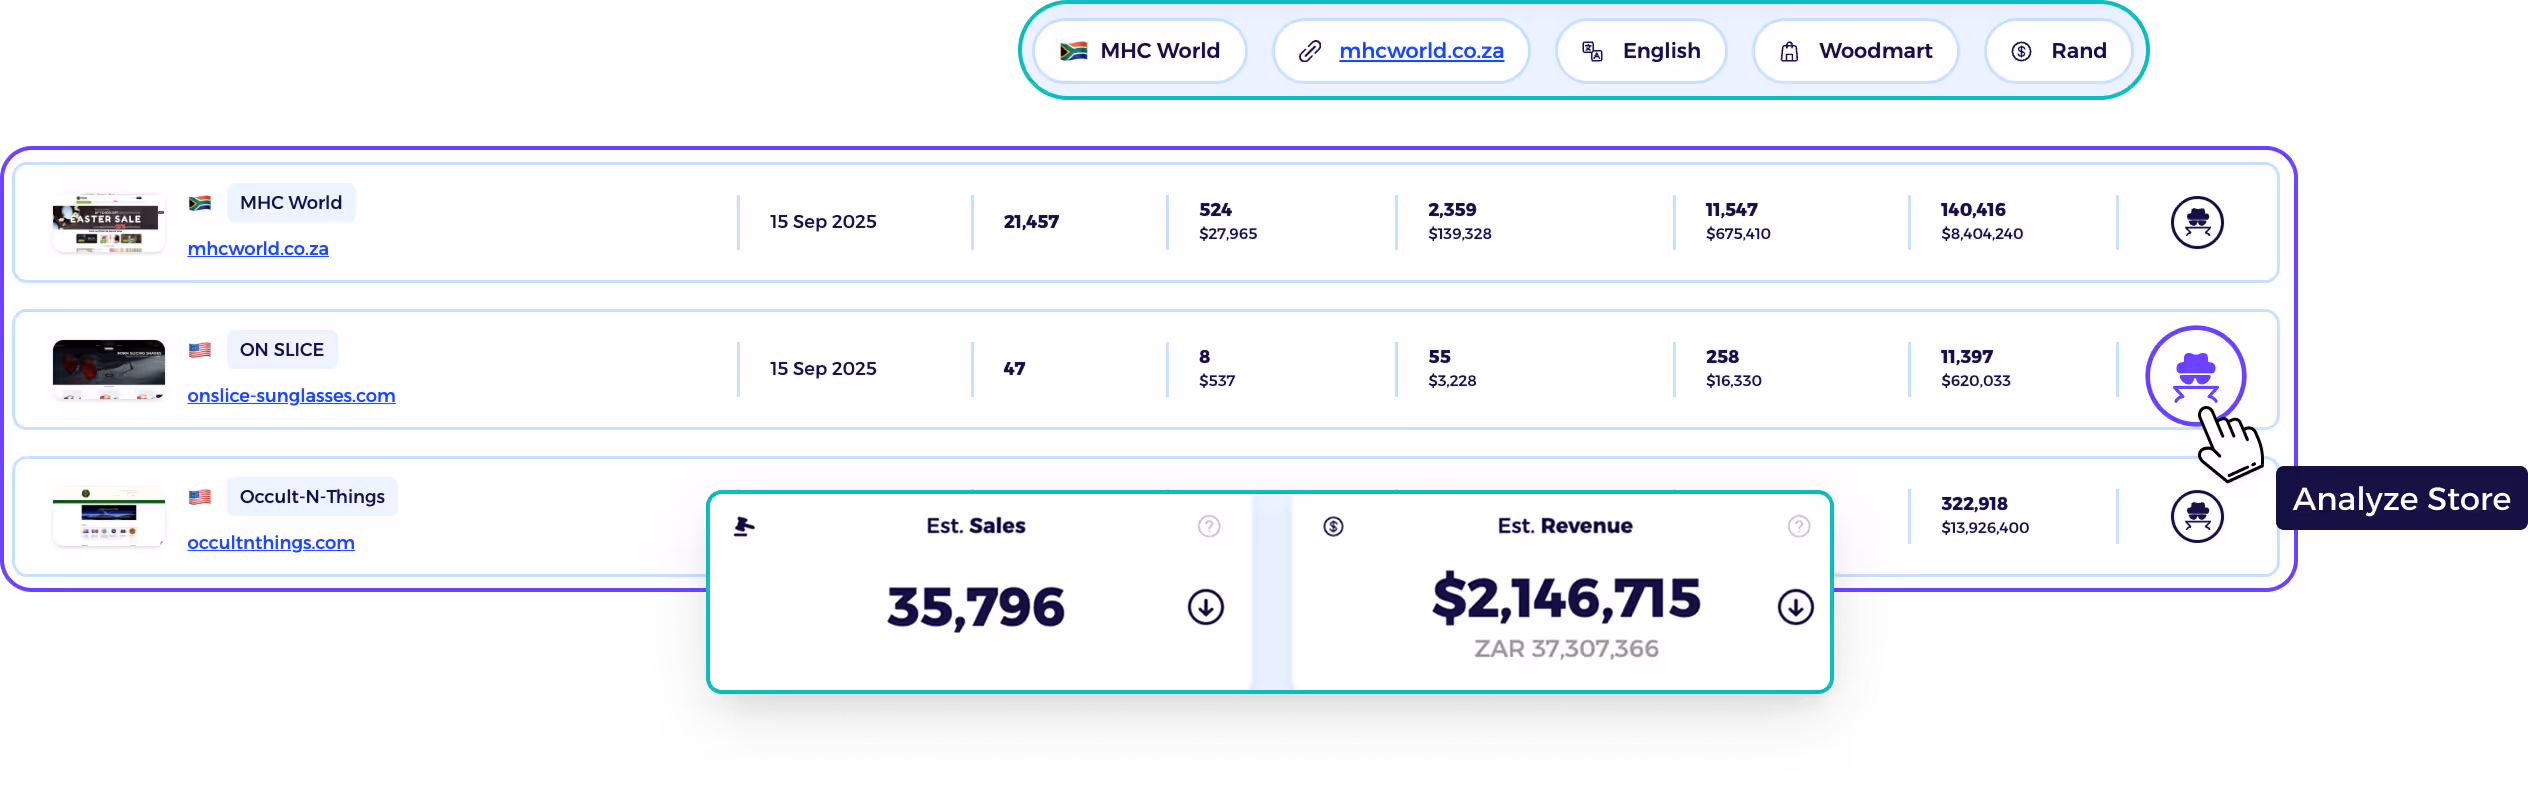Click the Analyze Store spy icon for ON SLICE

[x=2195, y=376]
